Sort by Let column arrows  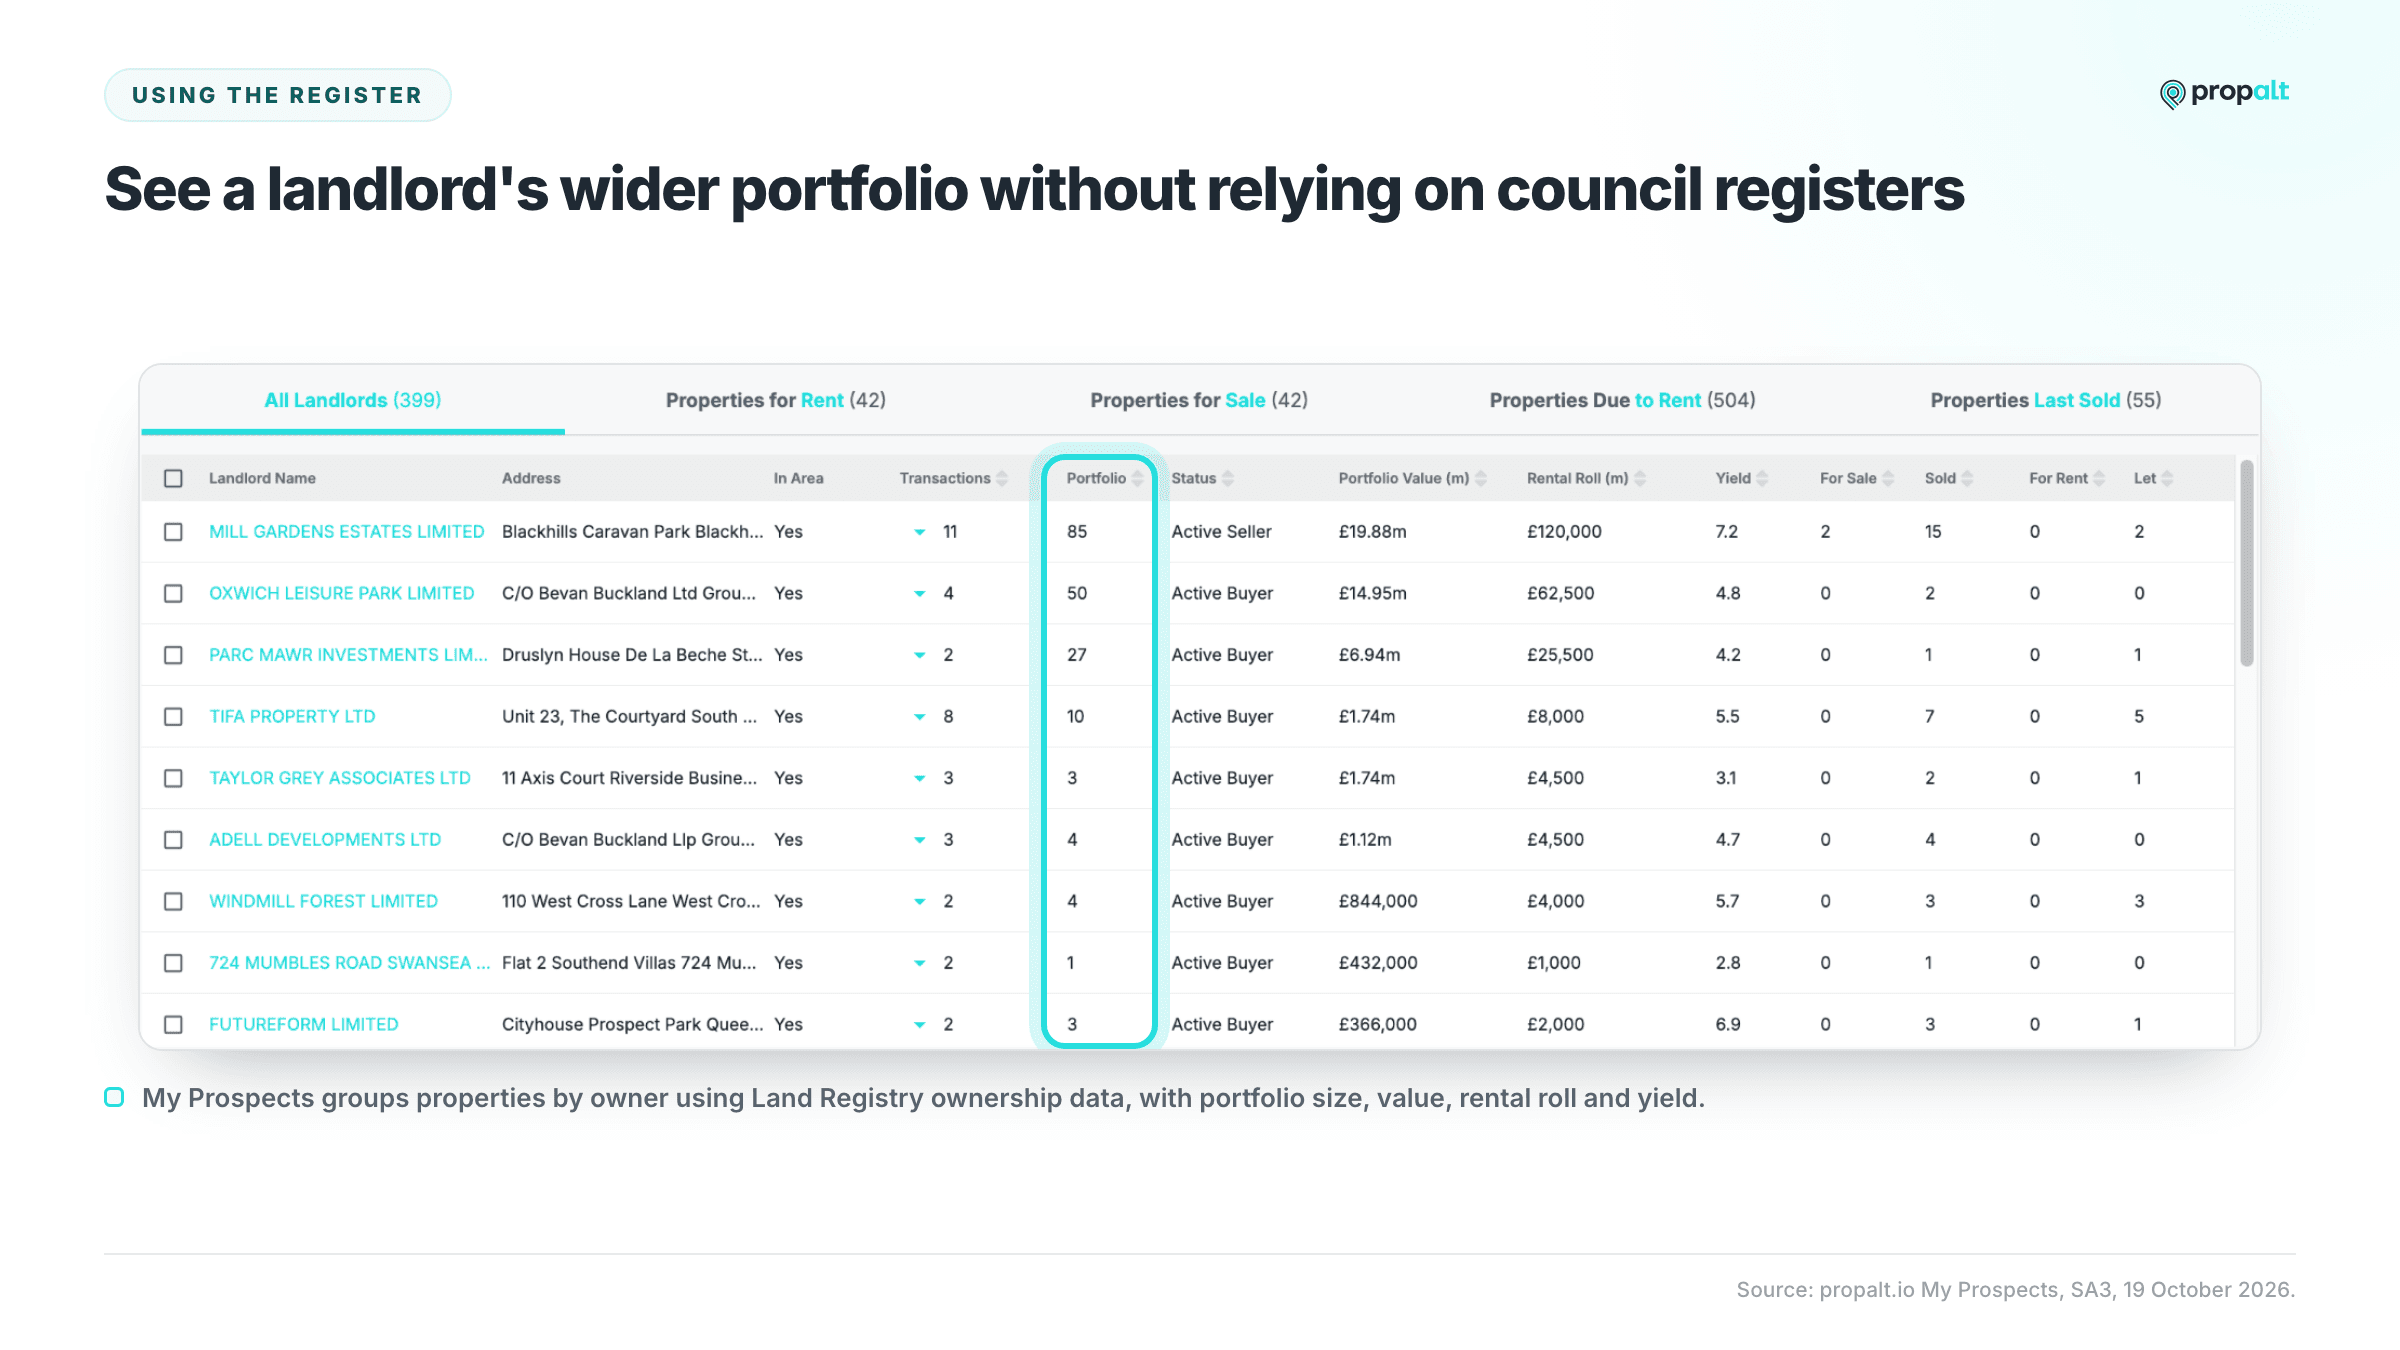pos(2167,479)
